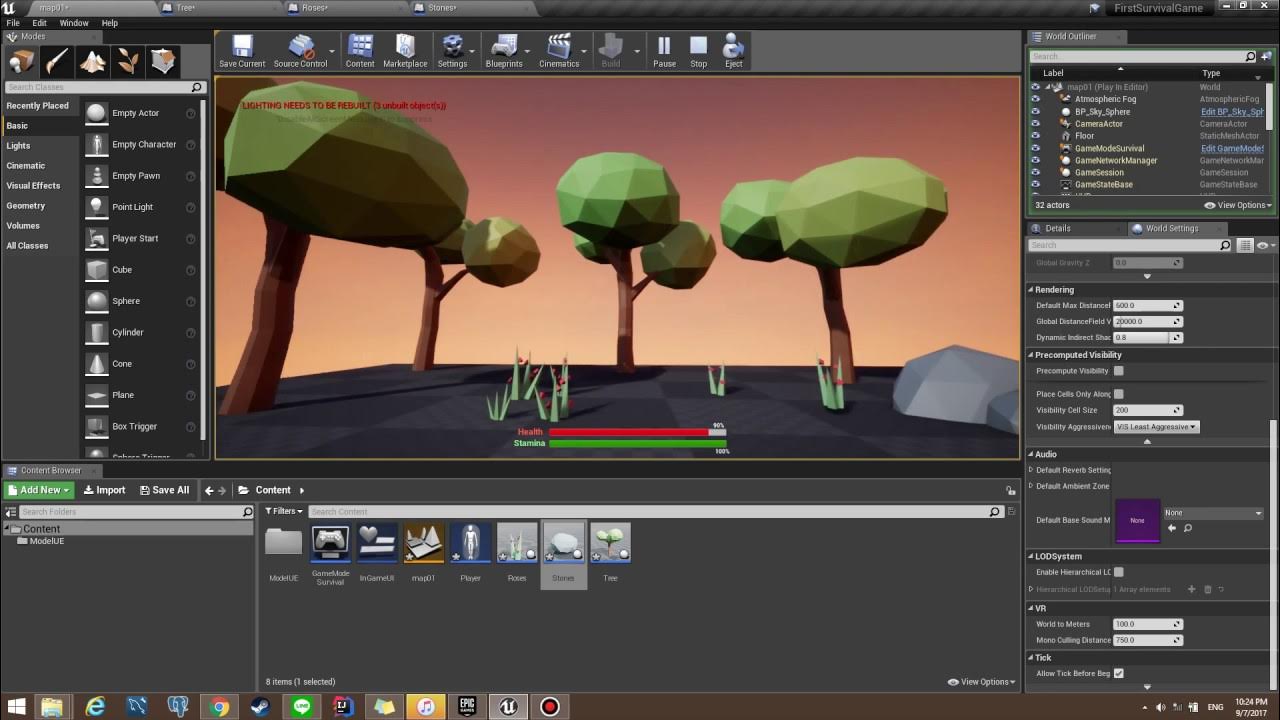This screenshot has width=1280, height=720.
Task: Open the Edit menu
Action: (39, 23)
